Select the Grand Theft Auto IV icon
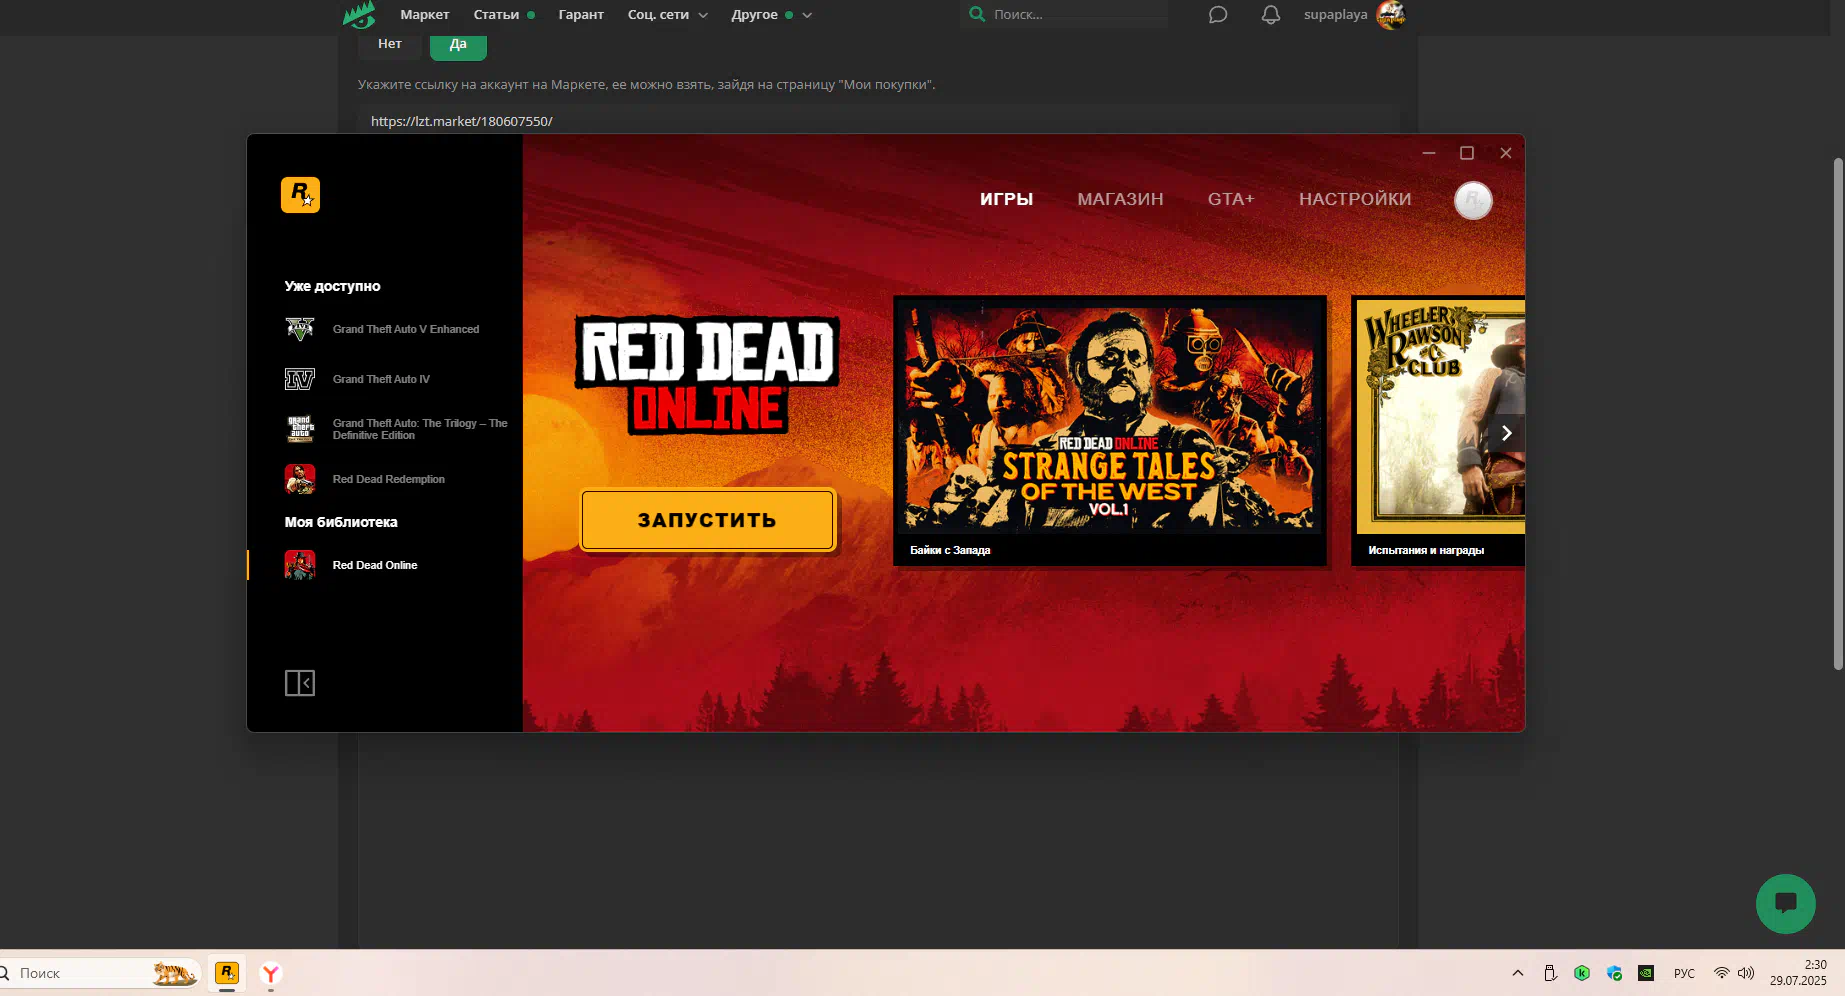 300,379
